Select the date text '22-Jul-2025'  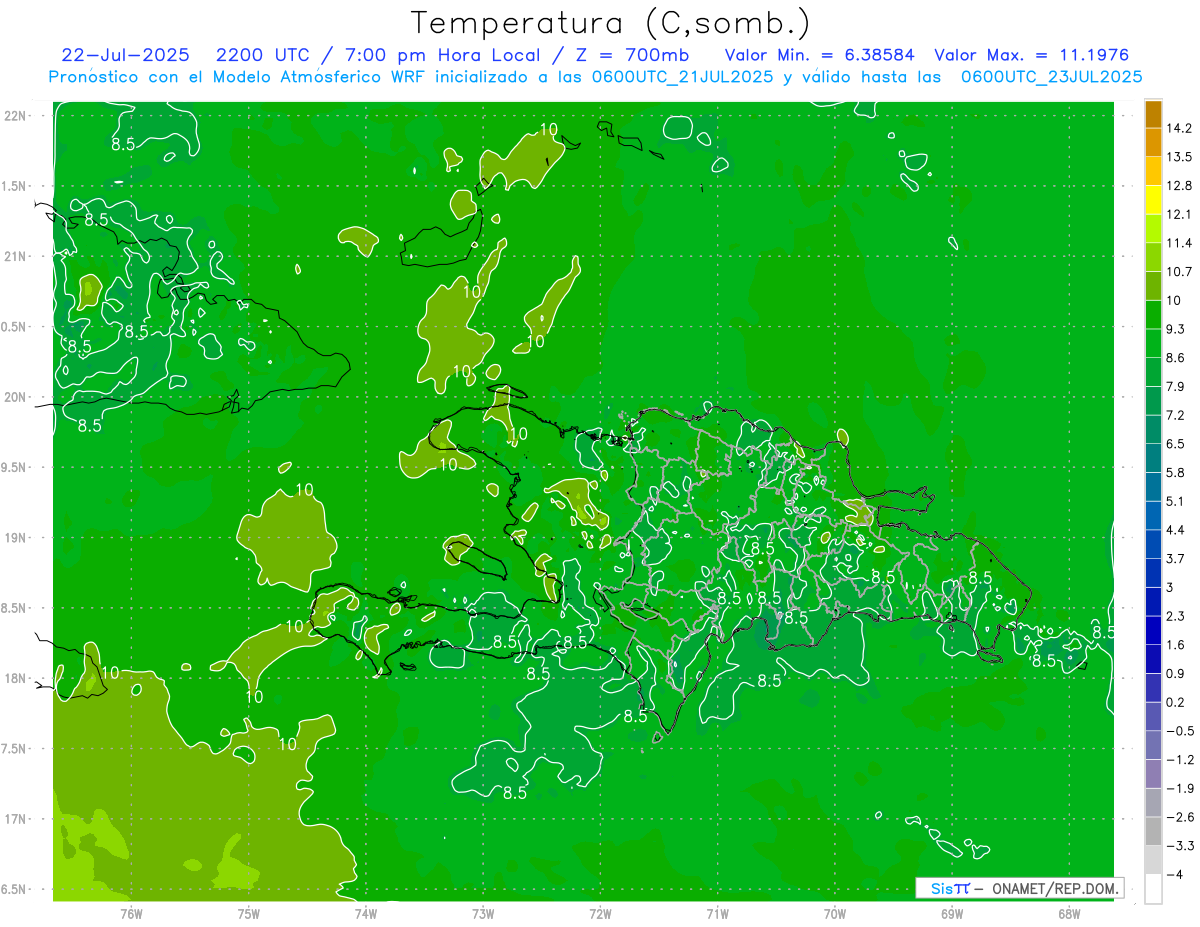tap(125, 55)
